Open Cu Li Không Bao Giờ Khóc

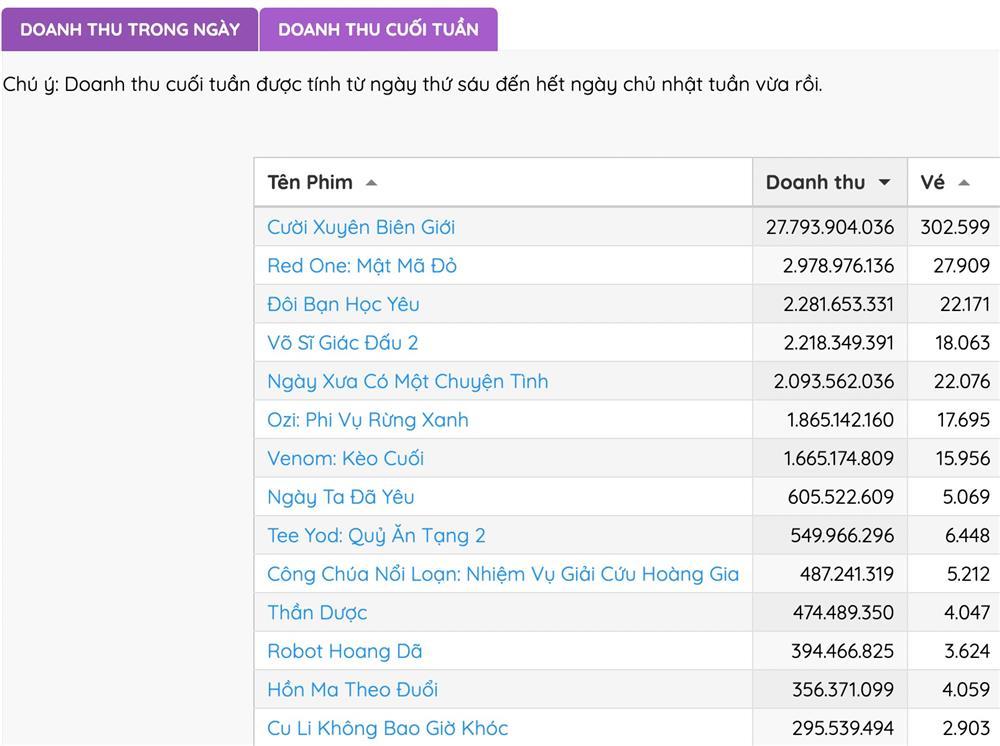(387, 728)
